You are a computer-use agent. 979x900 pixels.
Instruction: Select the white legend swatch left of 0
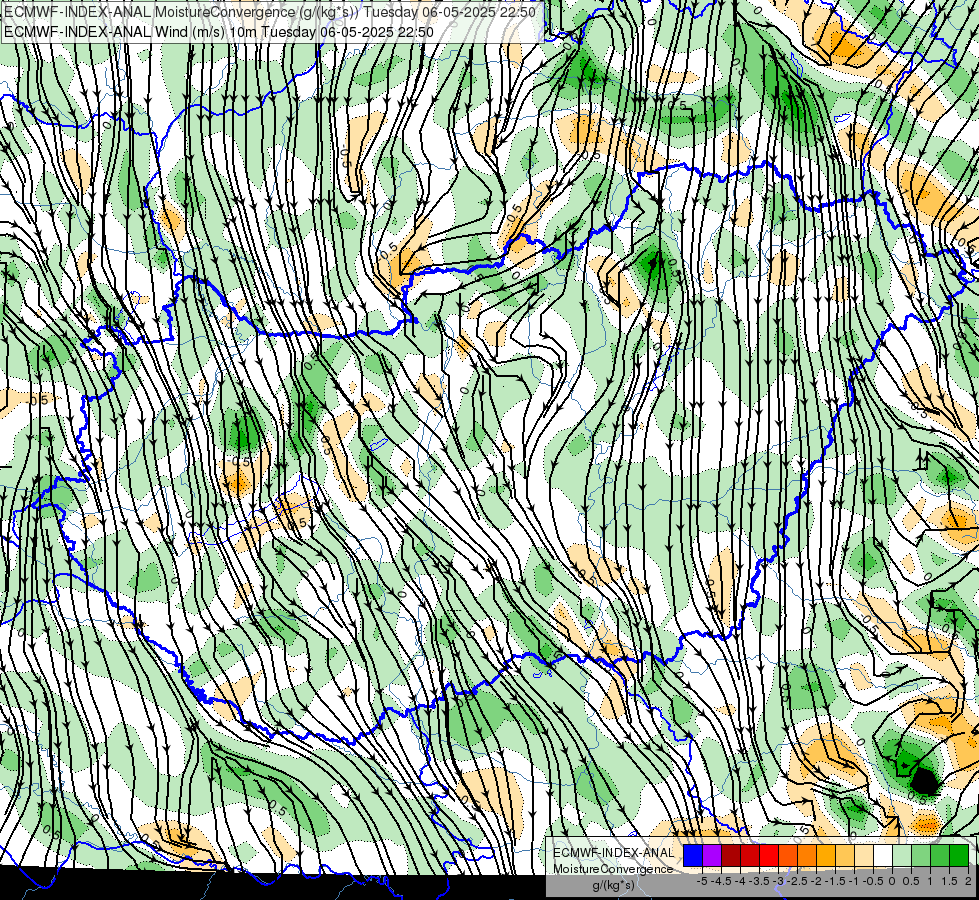(883, 856)
